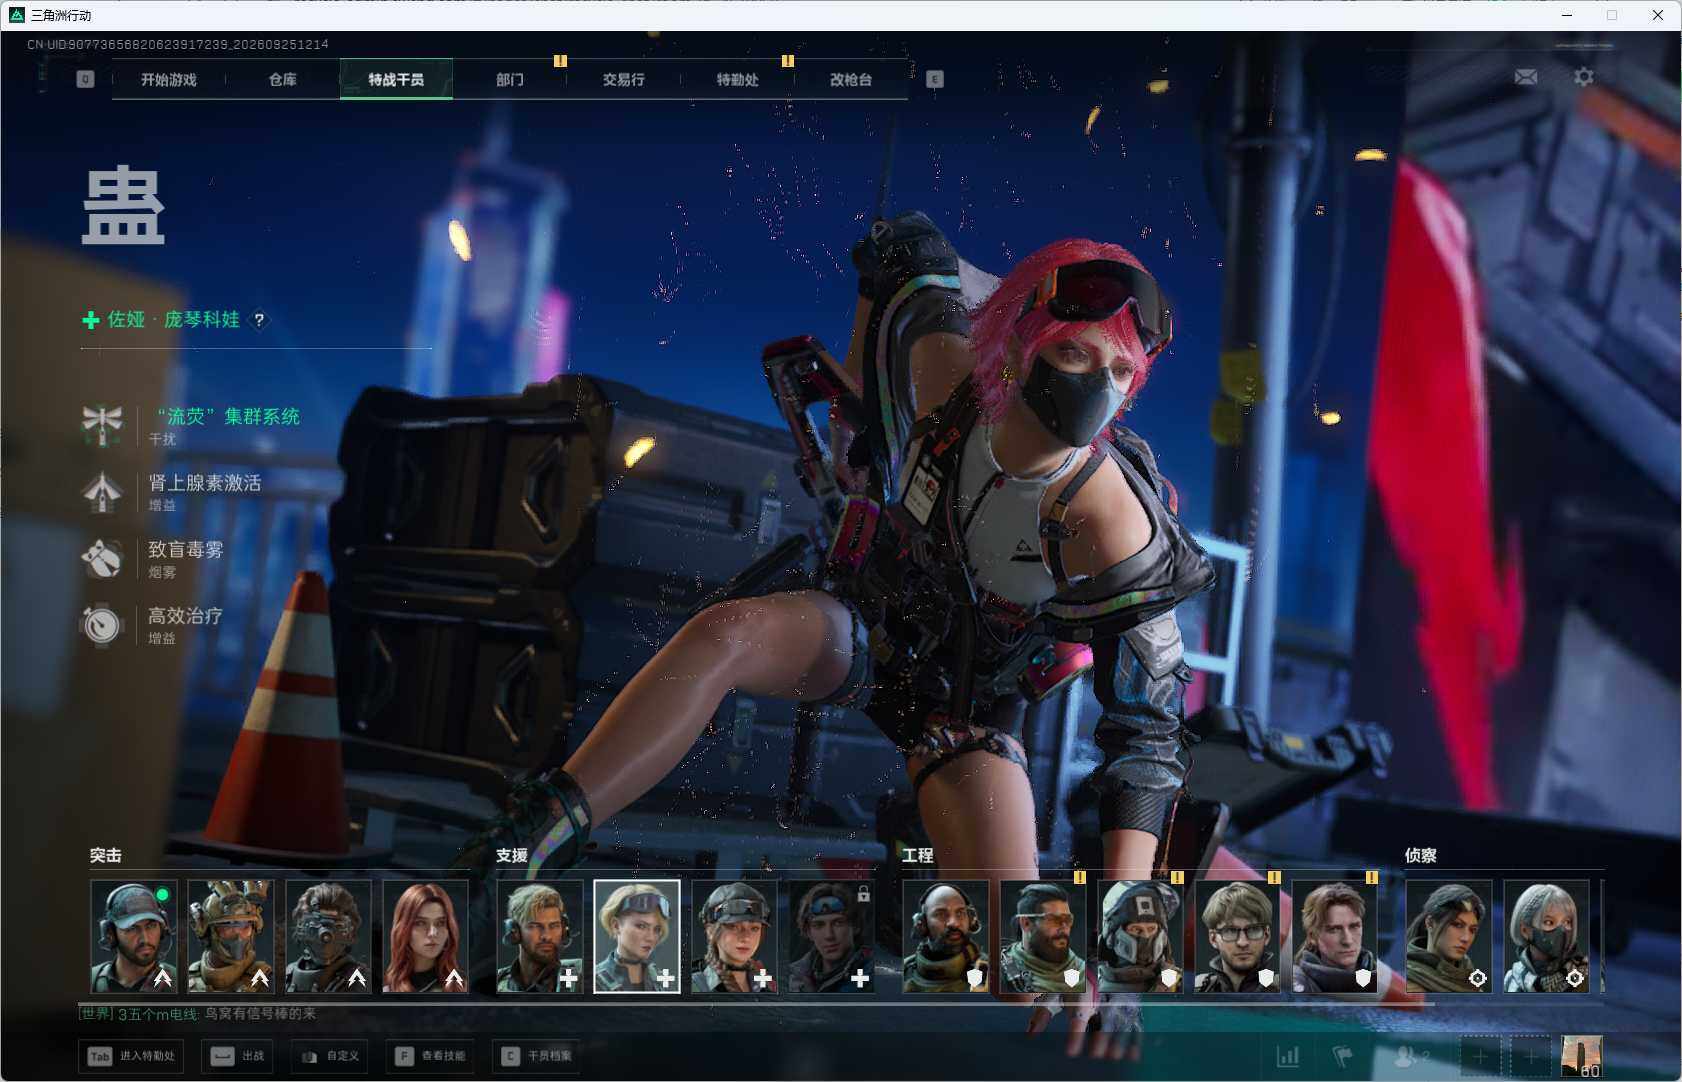Click the 突击 class heading

pos(106,855)
